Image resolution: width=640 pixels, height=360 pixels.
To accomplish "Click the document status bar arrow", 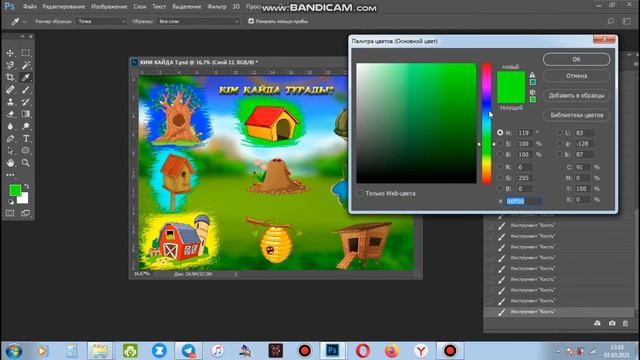I will (236, 274).
